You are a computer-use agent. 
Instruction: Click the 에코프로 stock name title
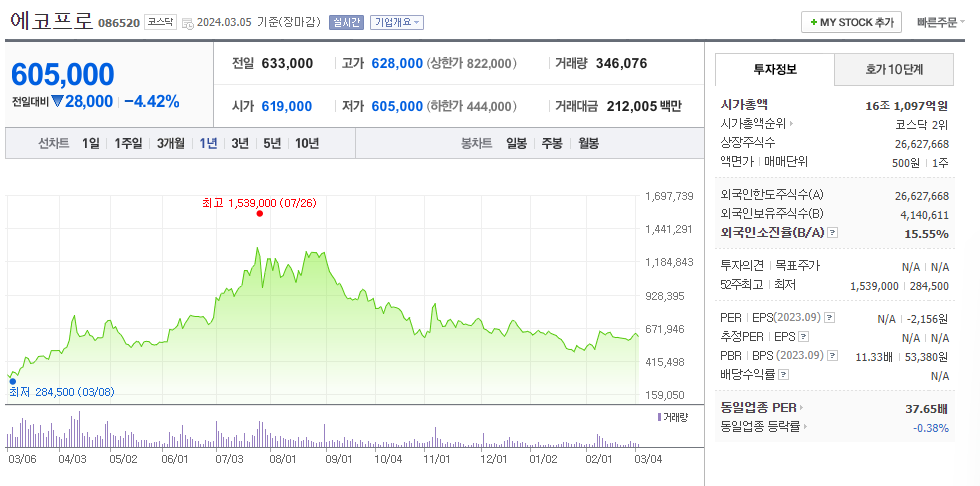pyautogui.click(x=52, y=22)
